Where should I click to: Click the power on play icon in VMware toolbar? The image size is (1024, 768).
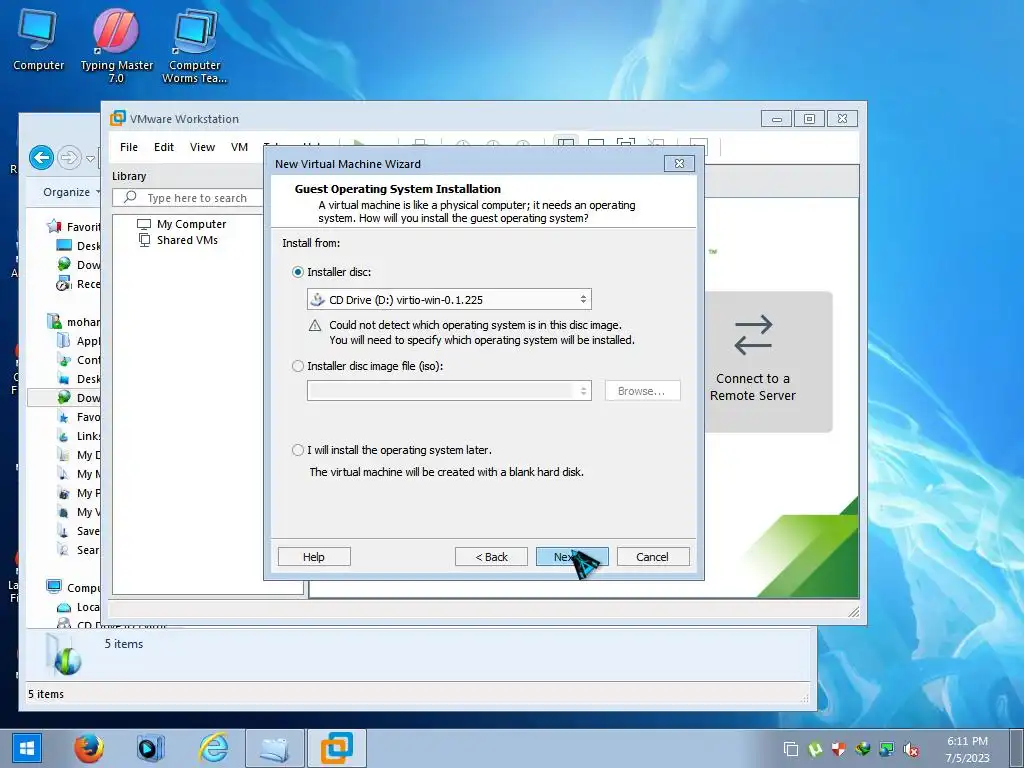tap(358, 143)
